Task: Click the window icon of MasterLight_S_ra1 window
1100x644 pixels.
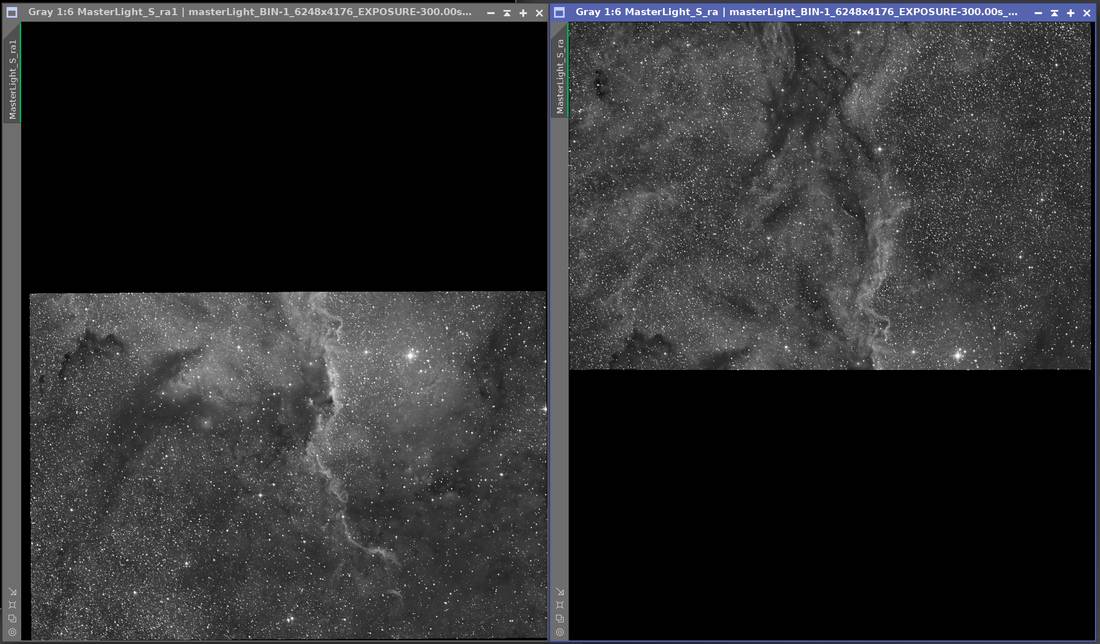Action: coord(12,12)
